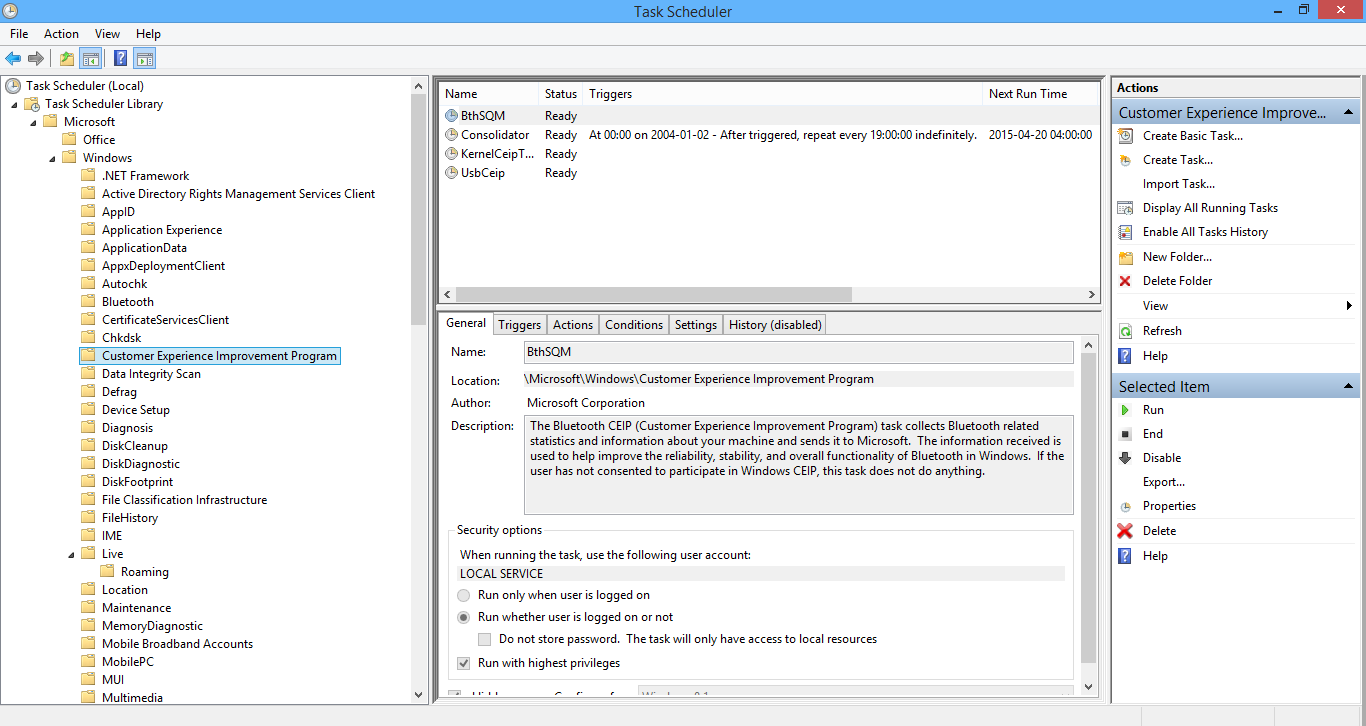Click Delete Folder with red X
This screenshot has width=1366, height=726.
click(1177, 281)
